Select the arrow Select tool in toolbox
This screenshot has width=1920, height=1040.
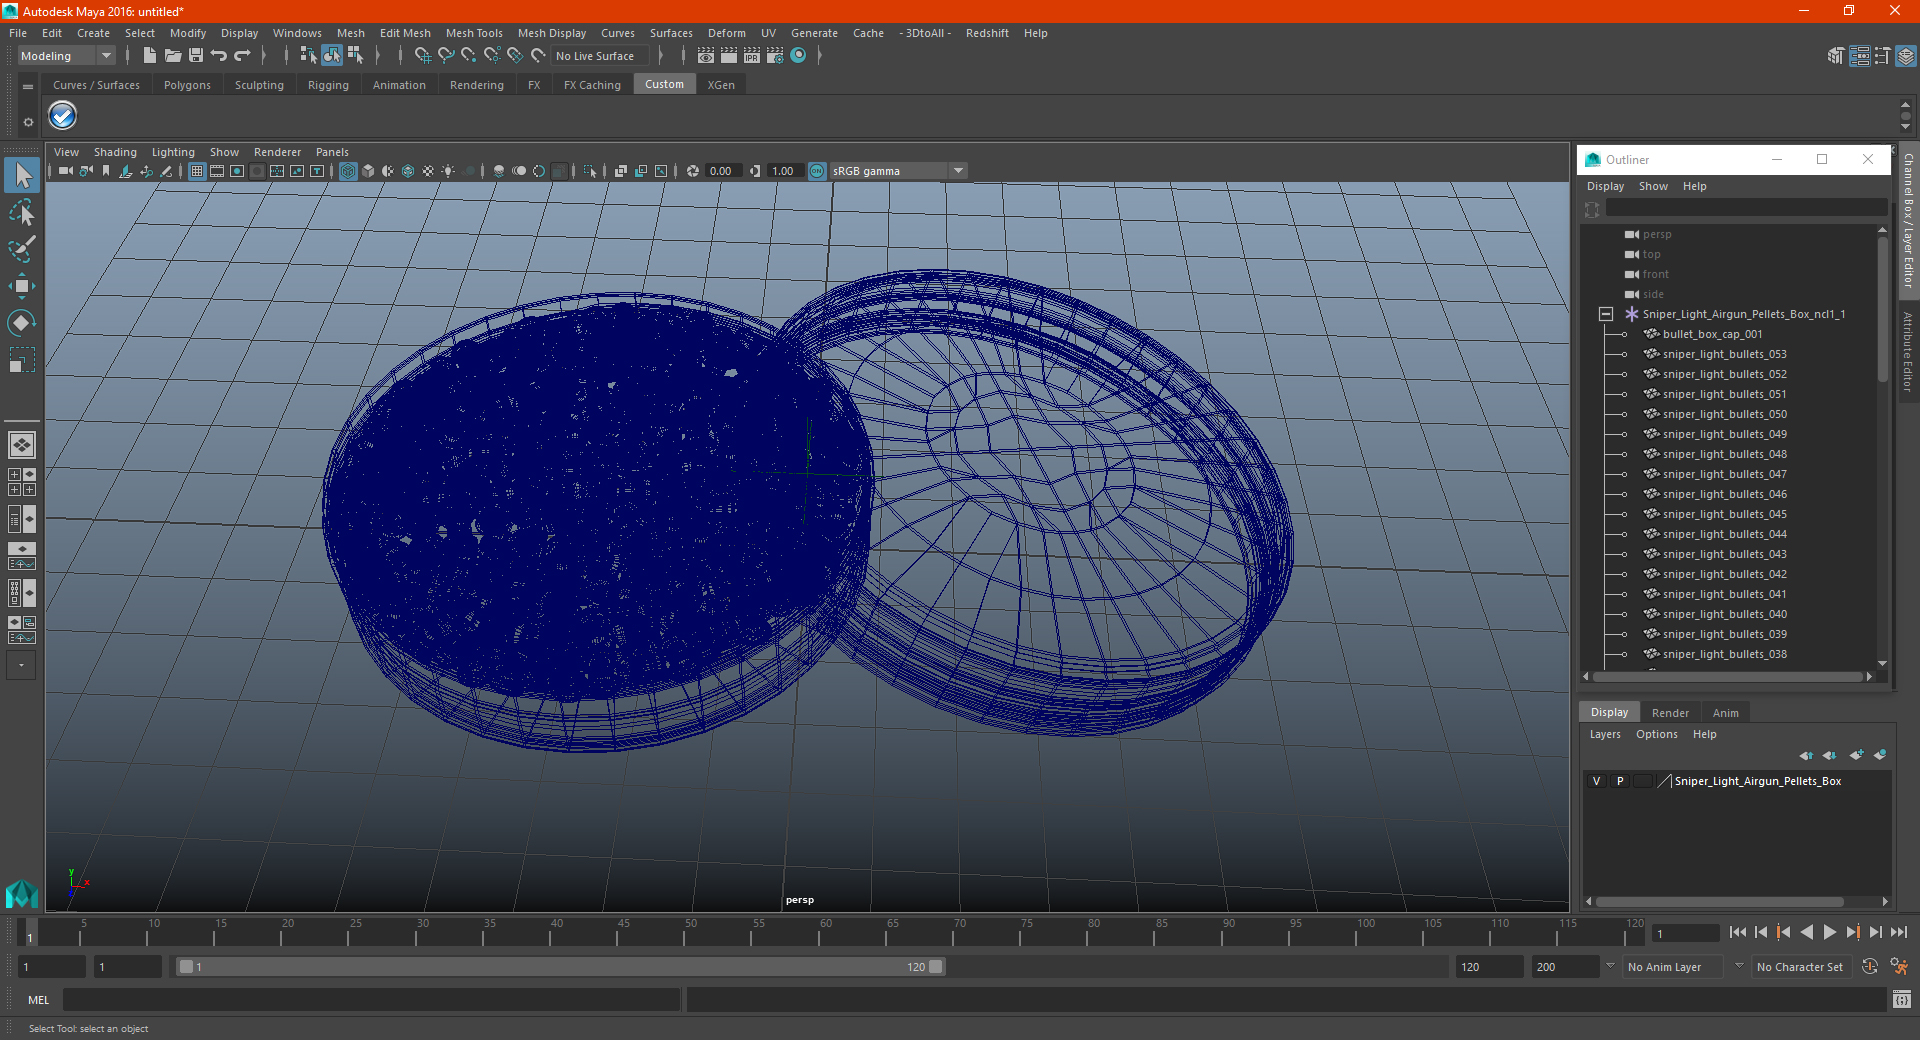click(x=22, y=176)
